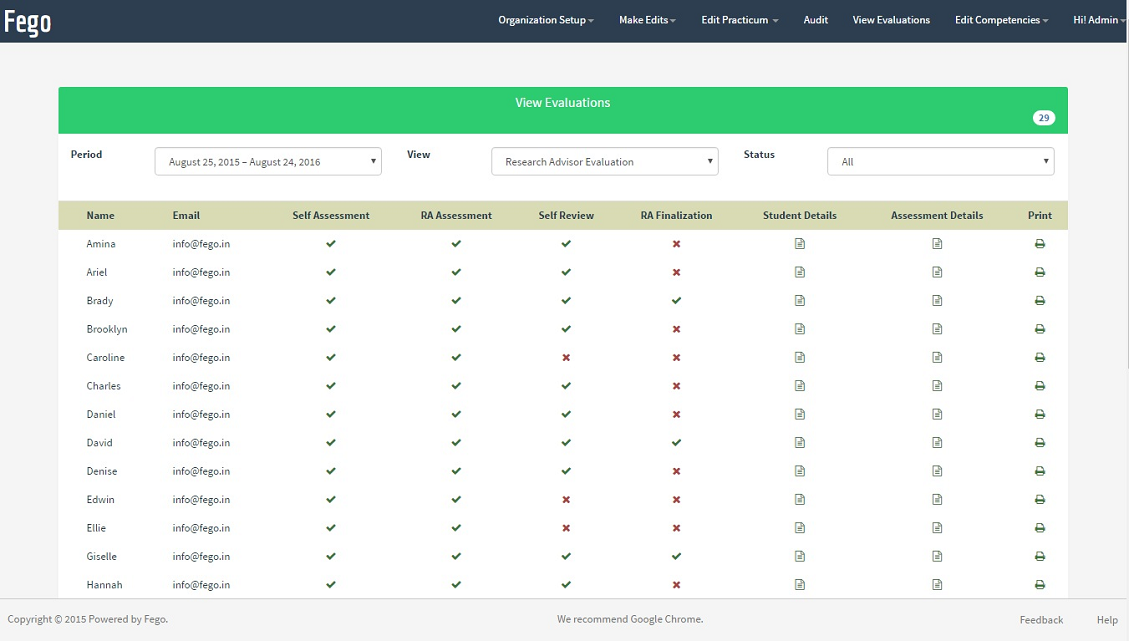Viewport: 1129px width, 641px height.
Task: Open the Organization Setup menu
Action: (x=545, y=20)
